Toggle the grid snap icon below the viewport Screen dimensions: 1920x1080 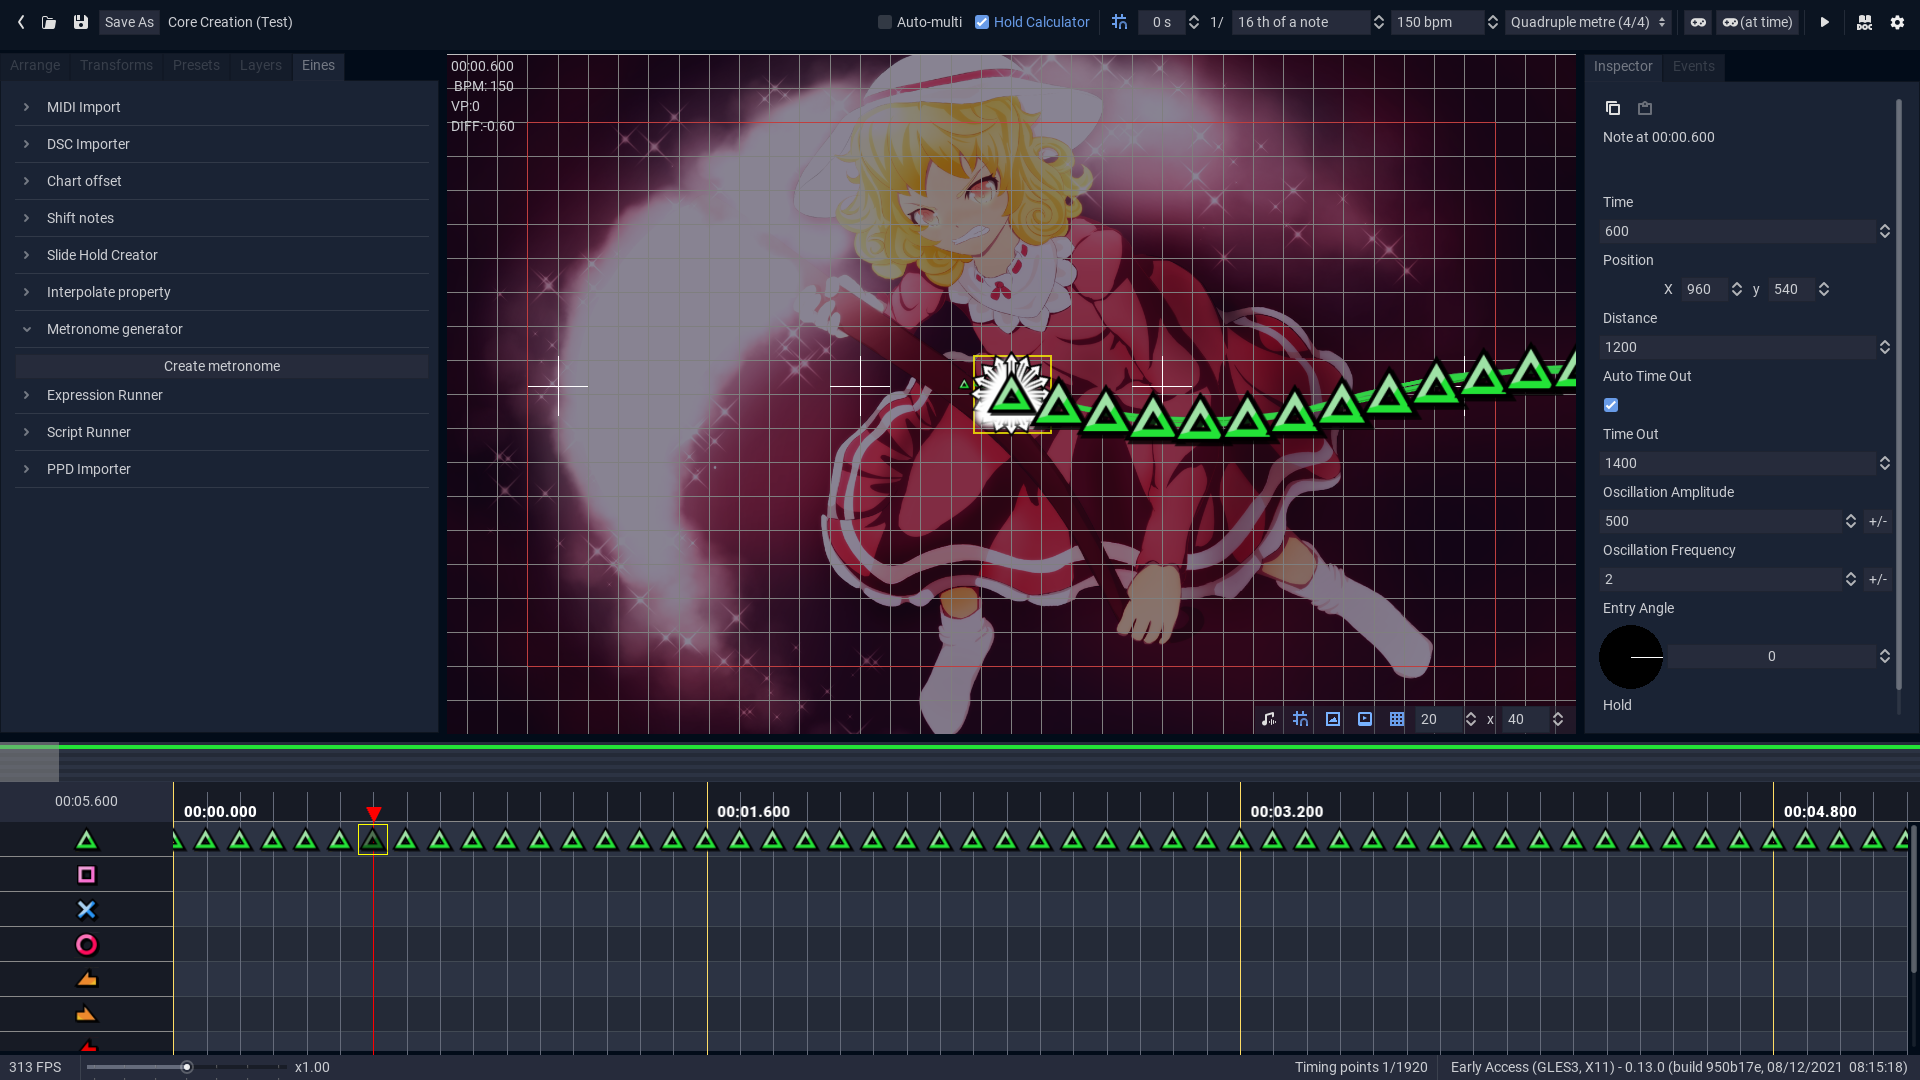(1300, 719)
